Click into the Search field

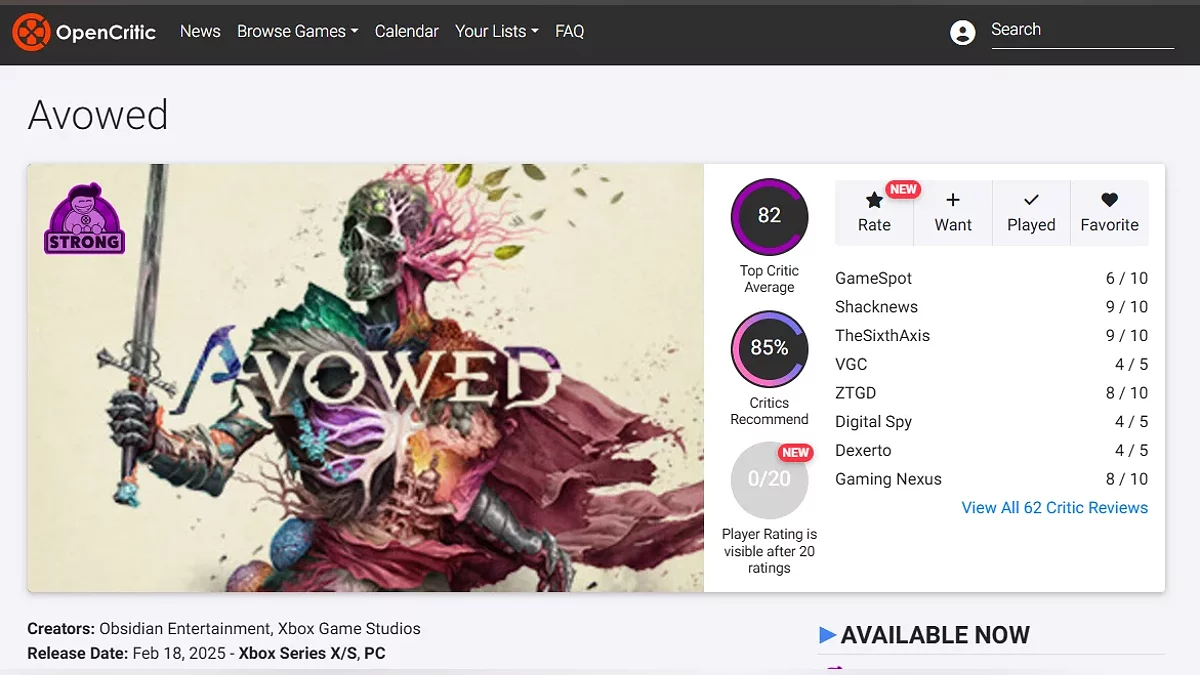pos(1081,30)
